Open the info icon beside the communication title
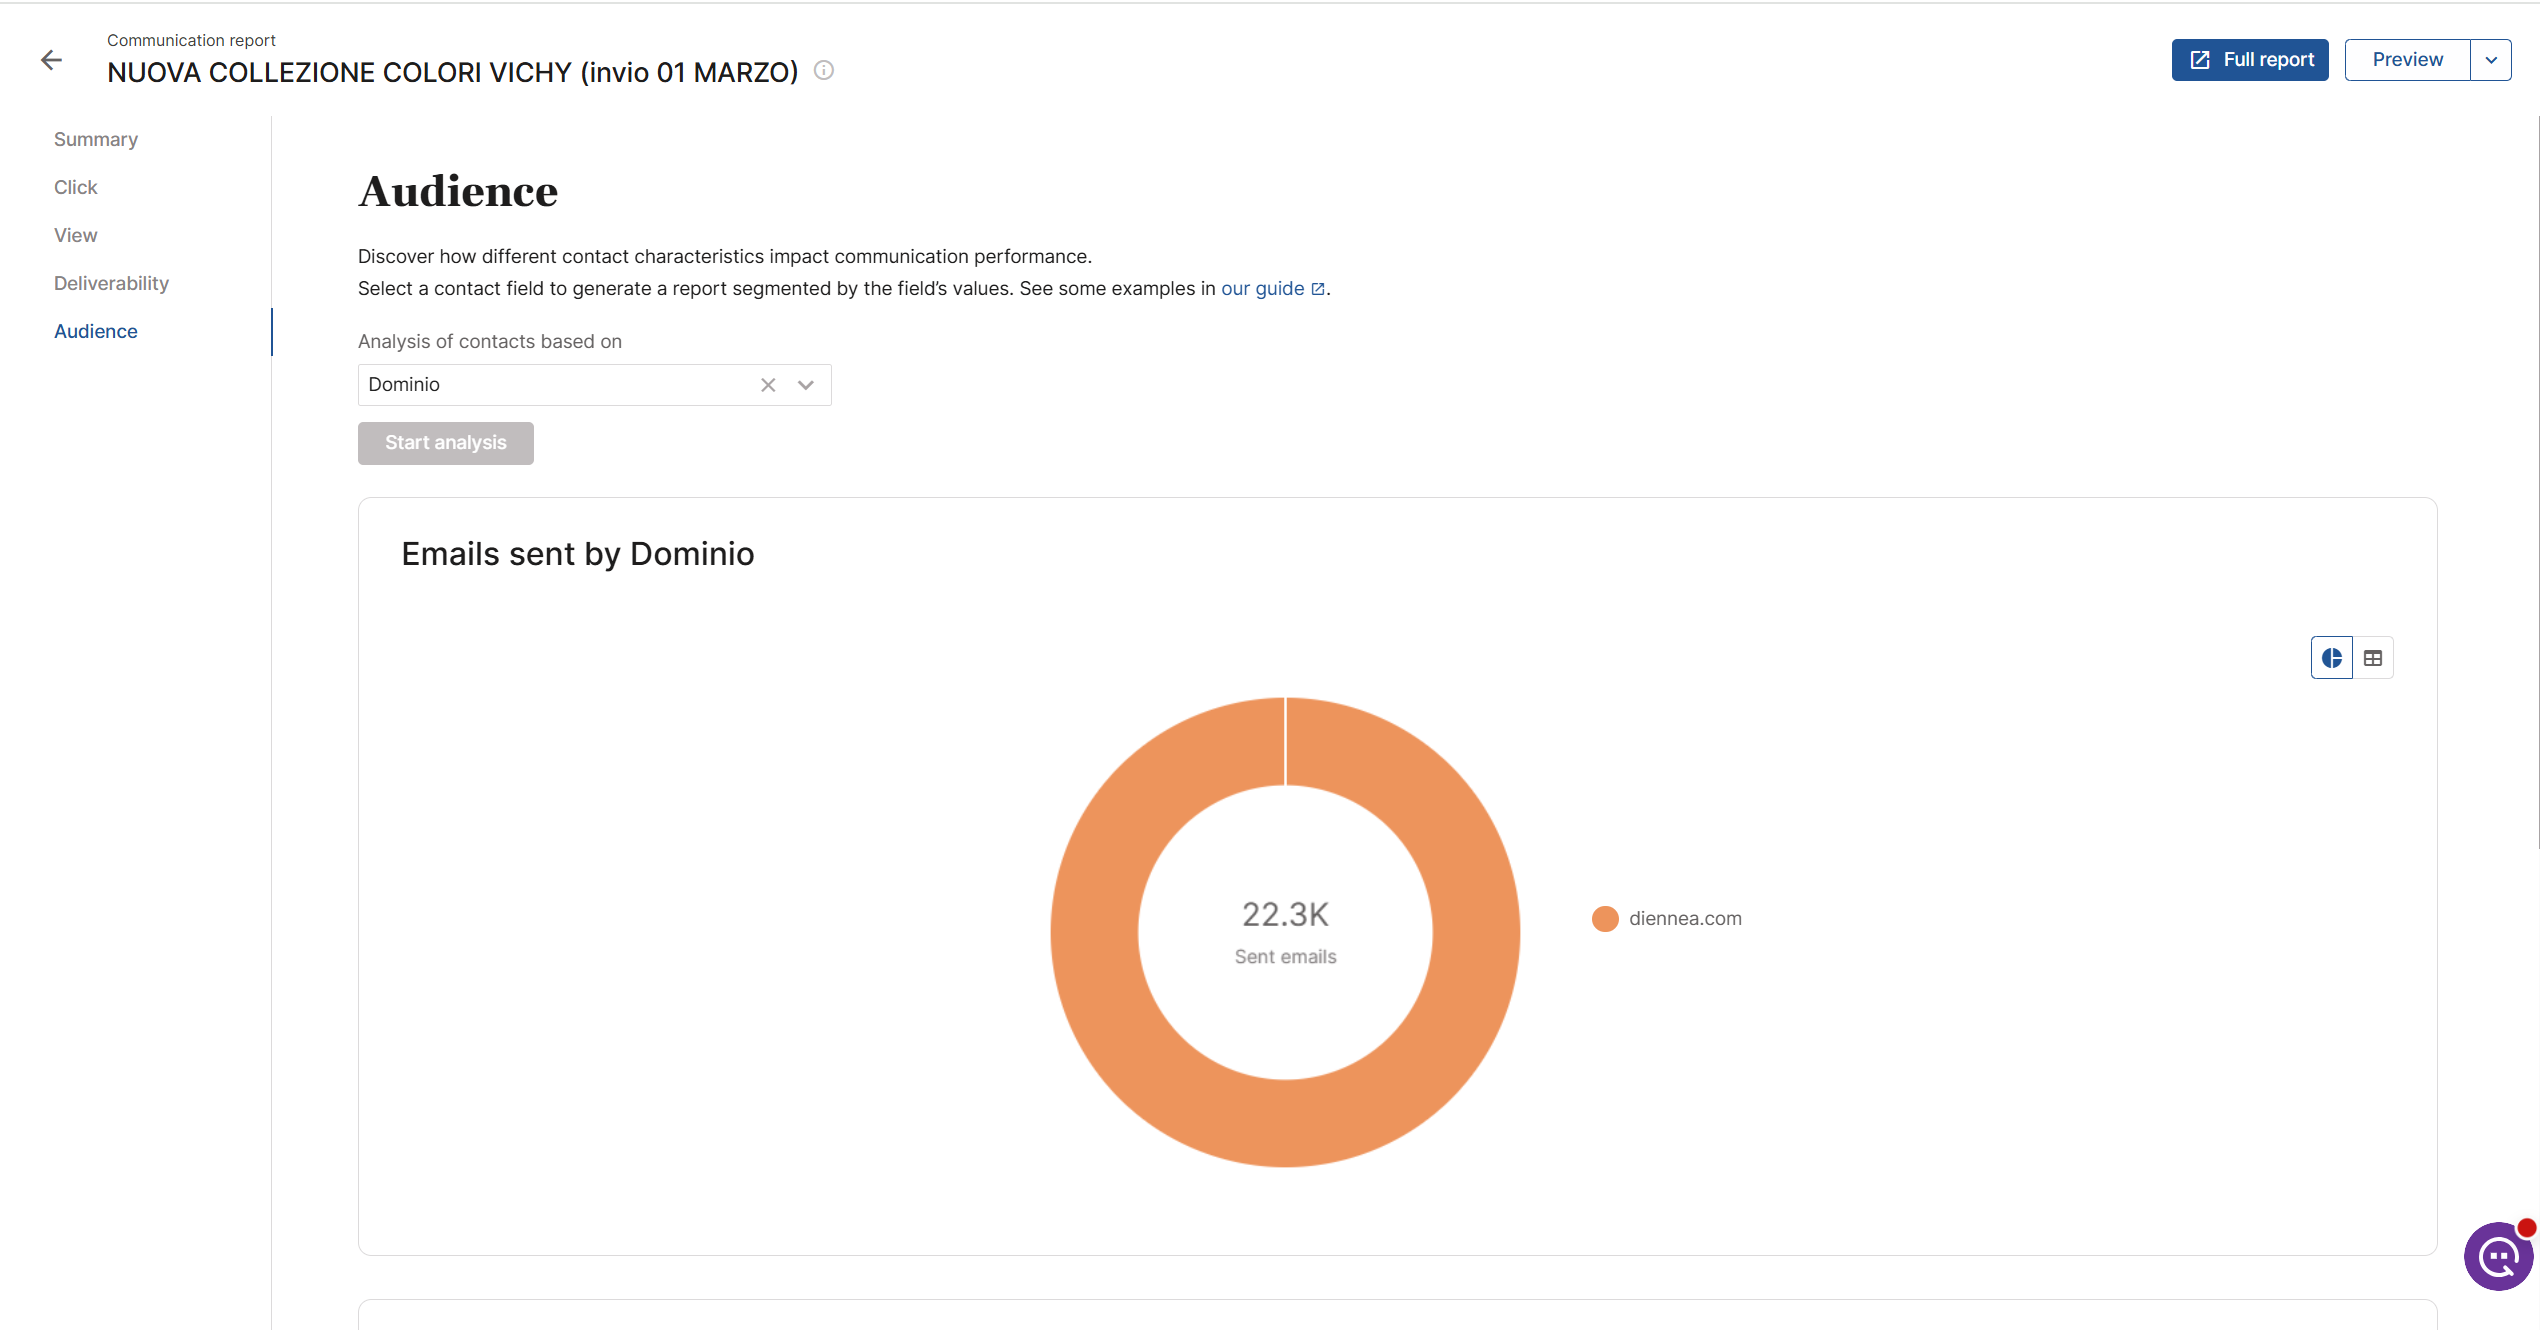The height and width of the screenshot is (1330, 2540). click(x=824, y=70)
